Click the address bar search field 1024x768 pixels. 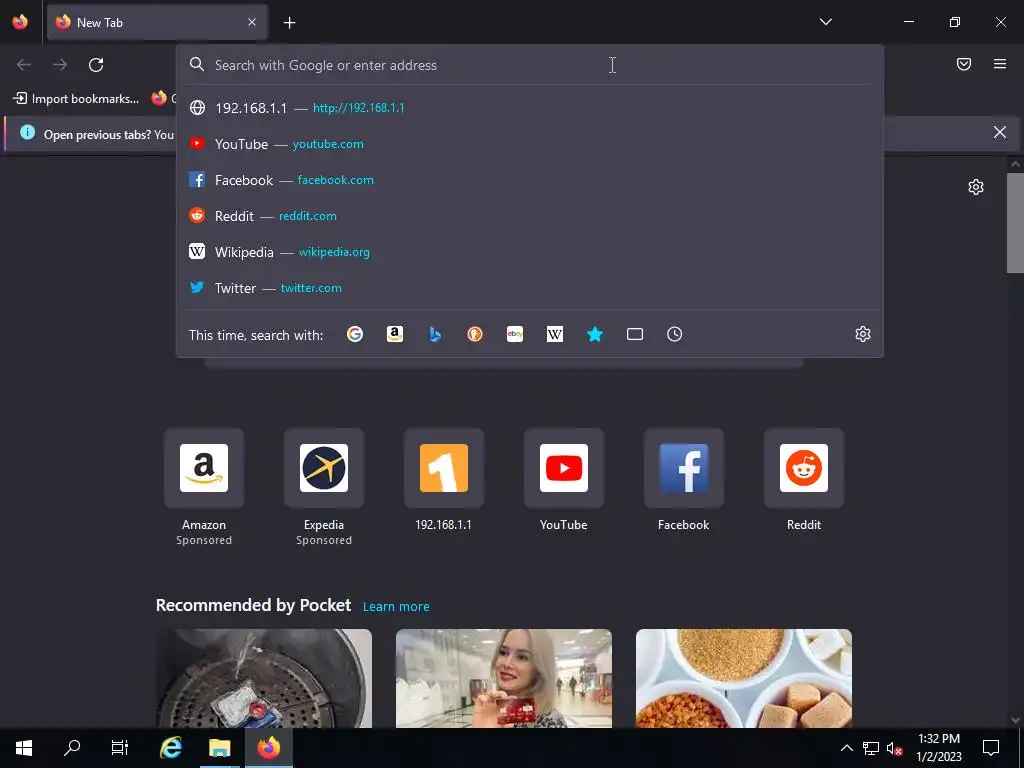coord(530,65)
